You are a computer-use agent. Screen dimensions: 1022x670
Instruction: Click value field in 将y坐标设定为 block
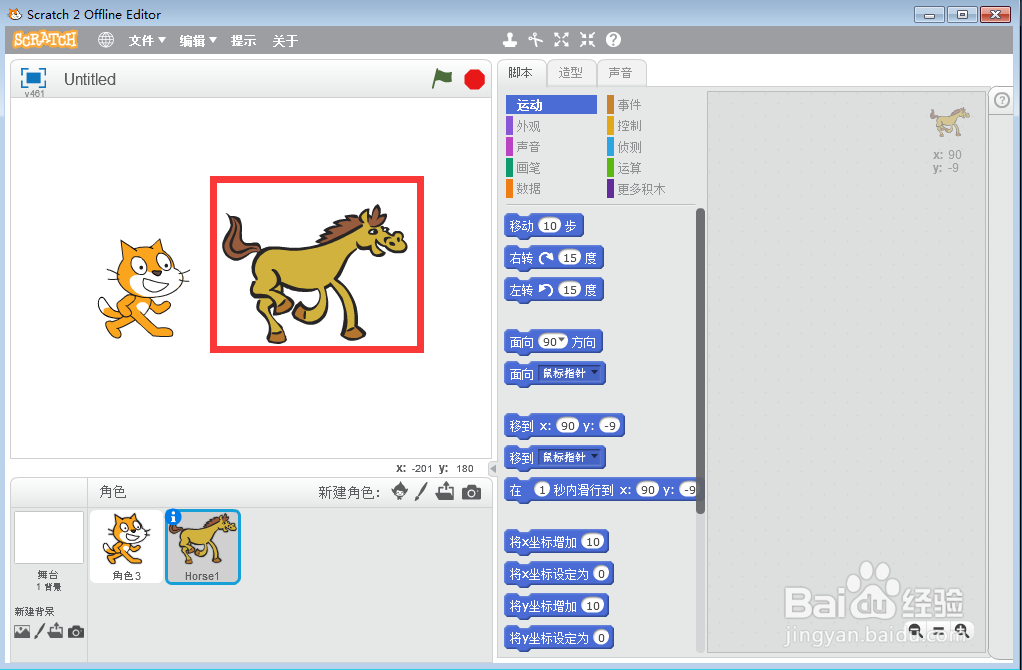click(602, 637)
